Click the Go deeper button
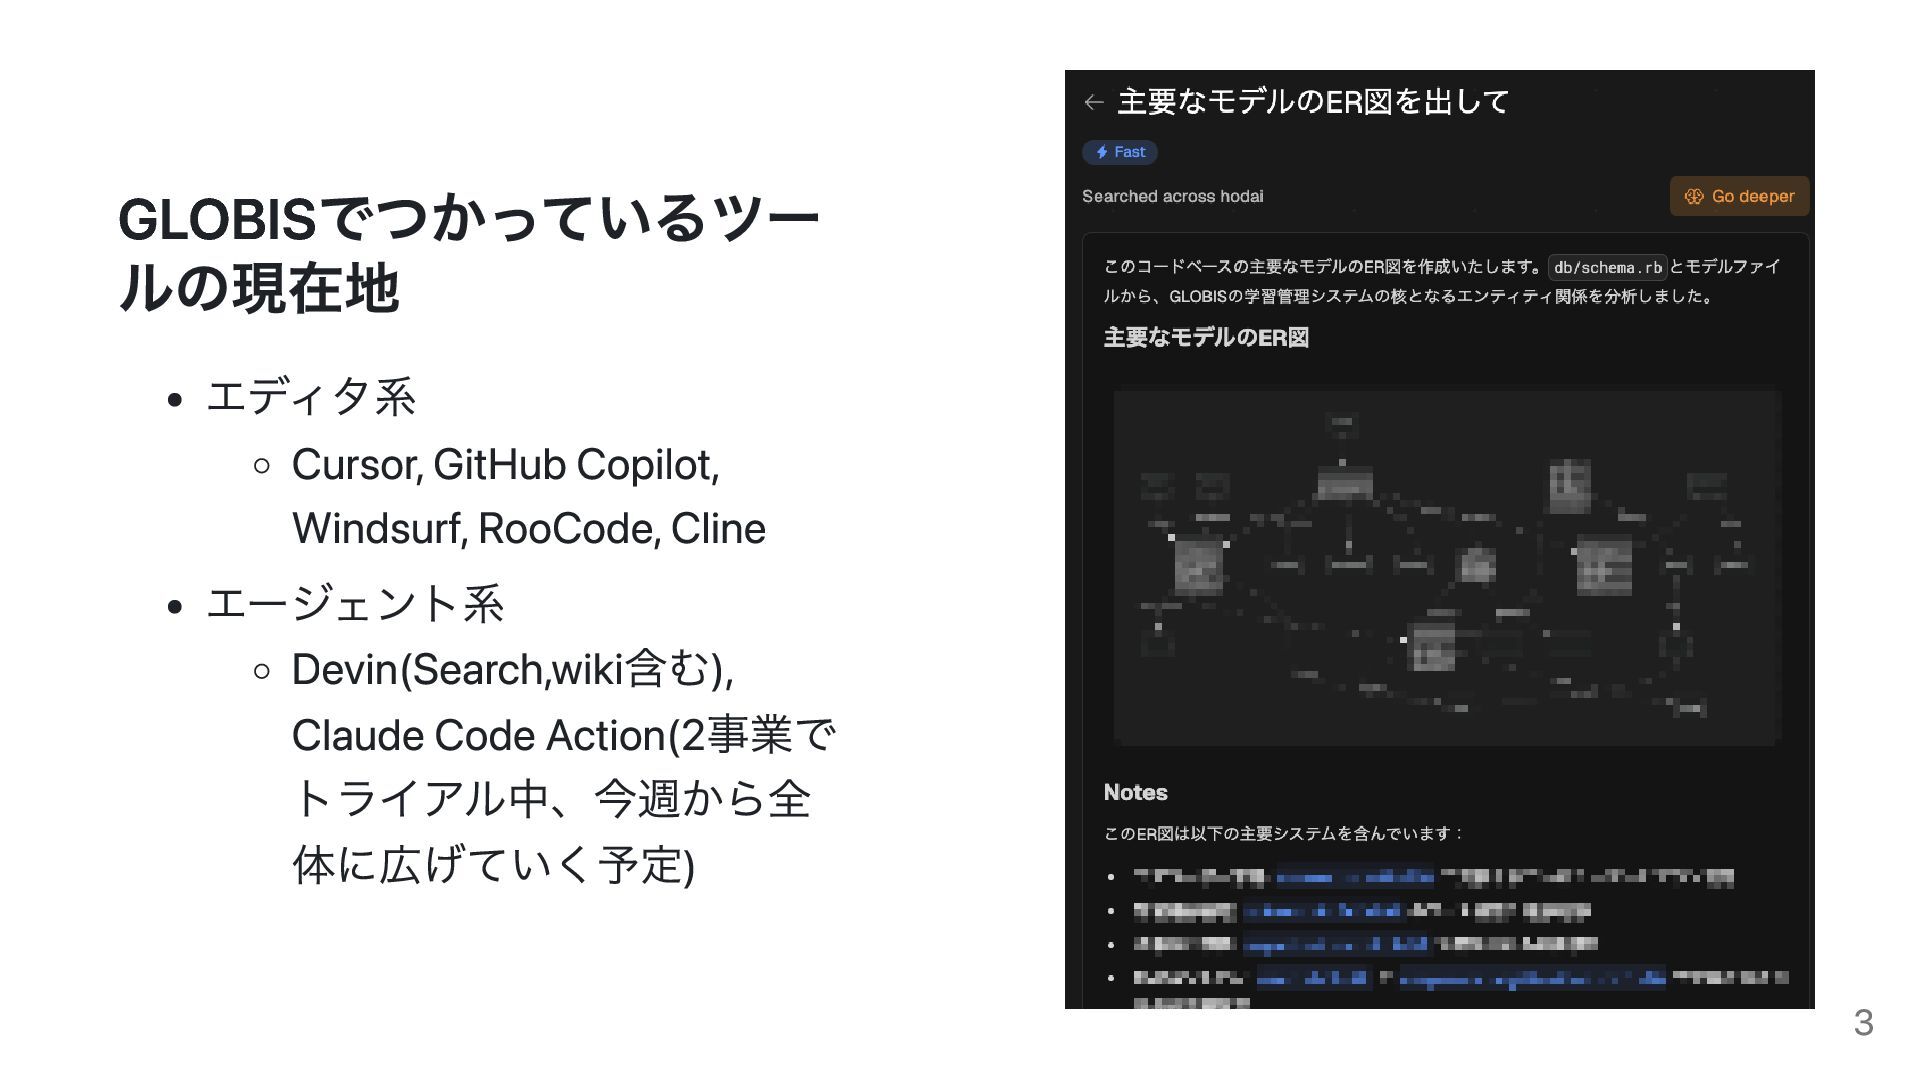This screenshot has width=1920, height=1080. (x=1739, y=196)
